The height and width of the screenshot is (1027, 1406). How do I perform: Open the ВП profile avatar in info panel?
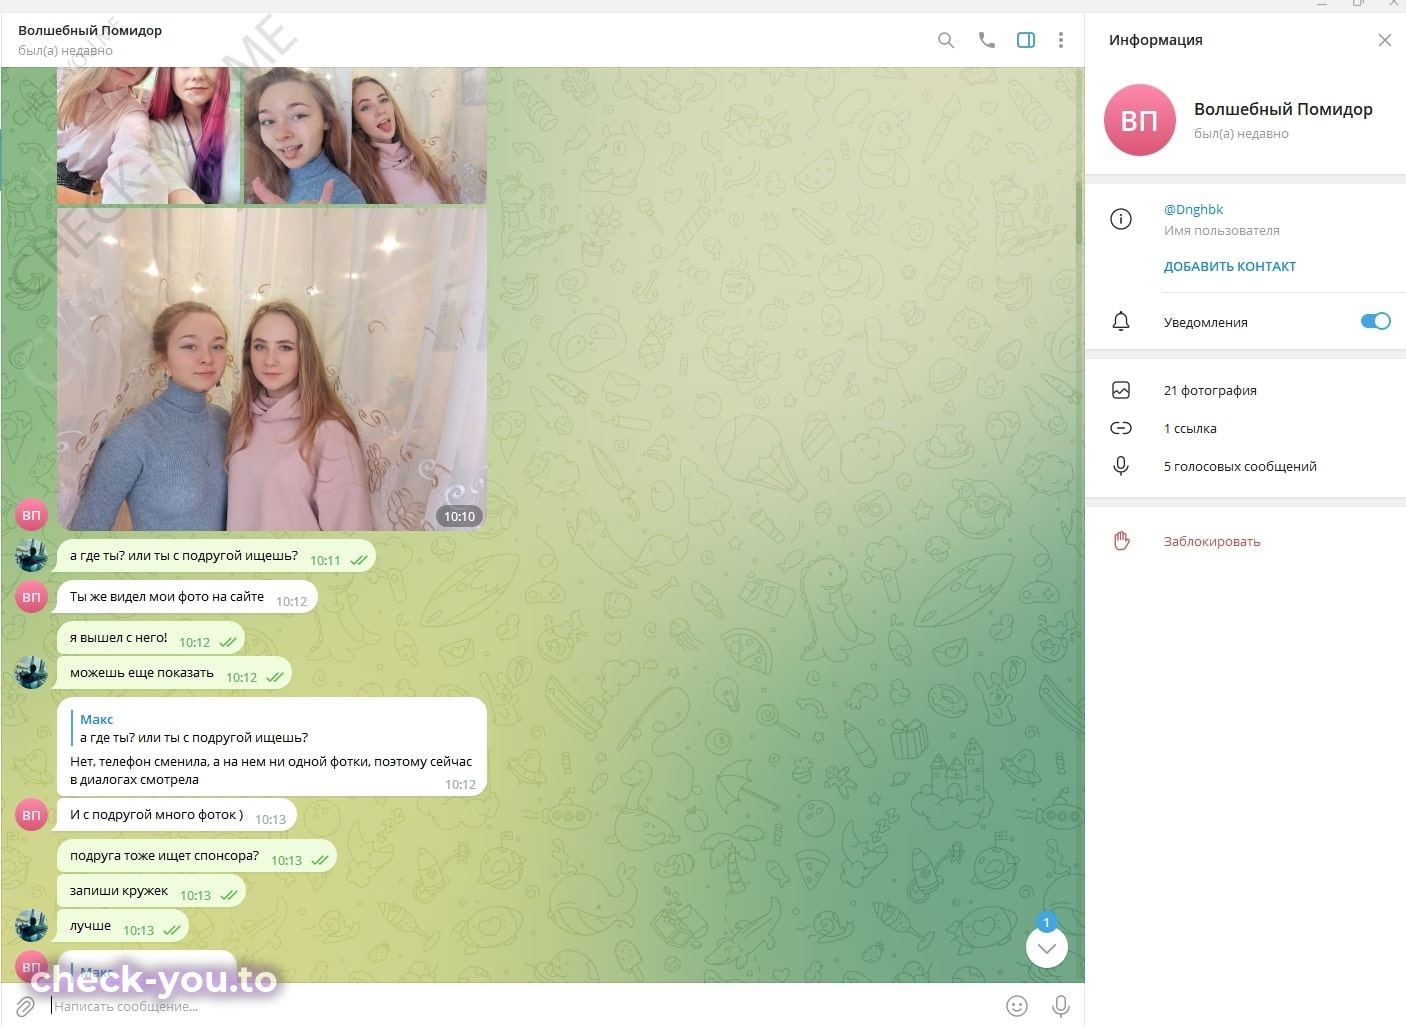[x=1139, y=120]
